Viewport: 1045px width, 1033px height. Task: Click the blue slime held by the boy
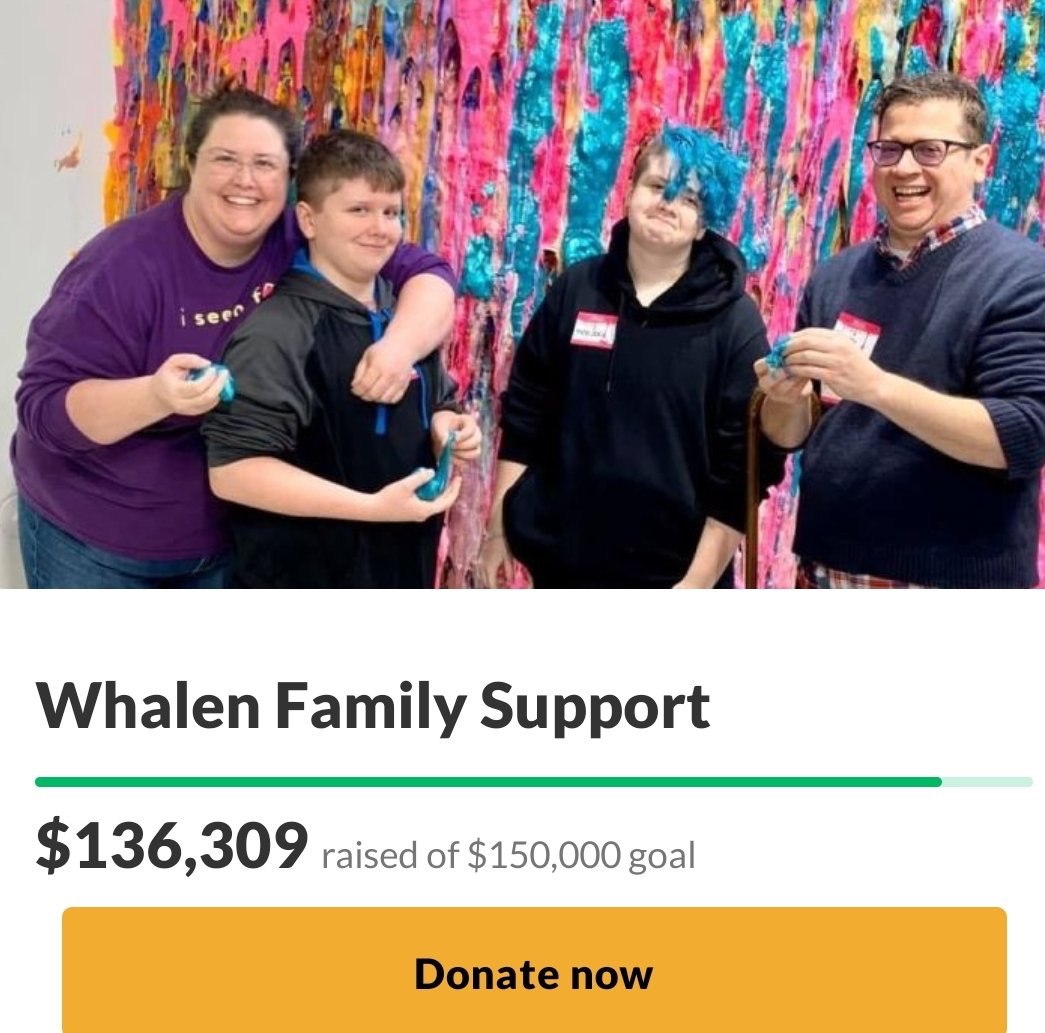click(x=437, y=468)
